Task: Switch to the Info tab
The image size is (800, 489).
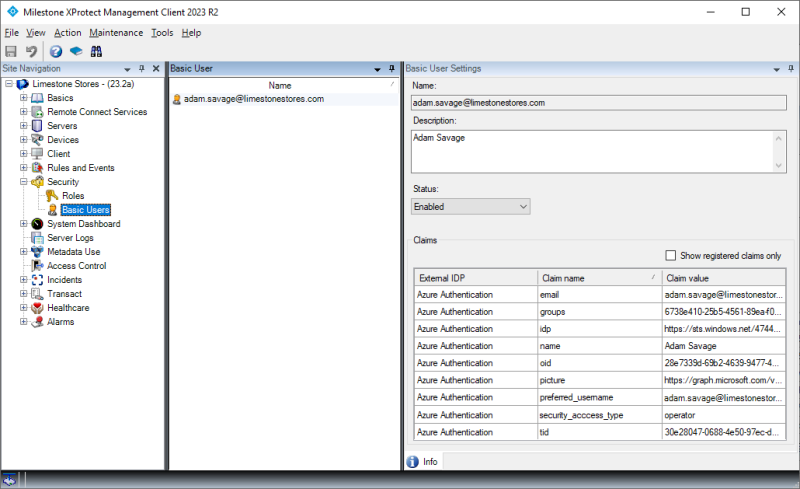Action: [x=423, y=461]
